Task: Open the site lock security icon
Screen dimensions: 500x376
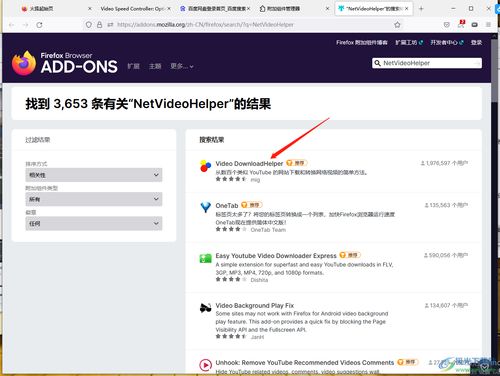Action: point(99,25)
